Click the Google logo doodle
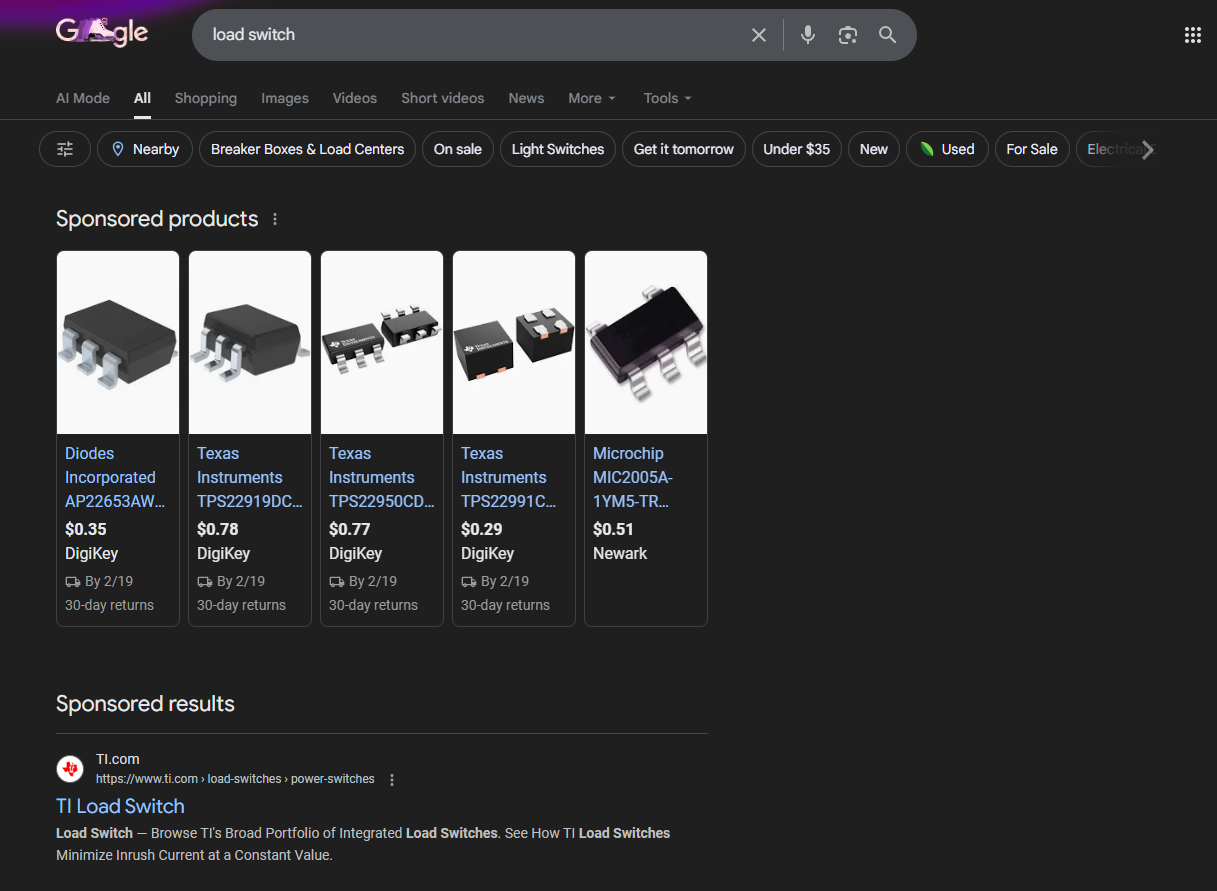This screenshot has width=1217, height=891. [x=101, y=33]
